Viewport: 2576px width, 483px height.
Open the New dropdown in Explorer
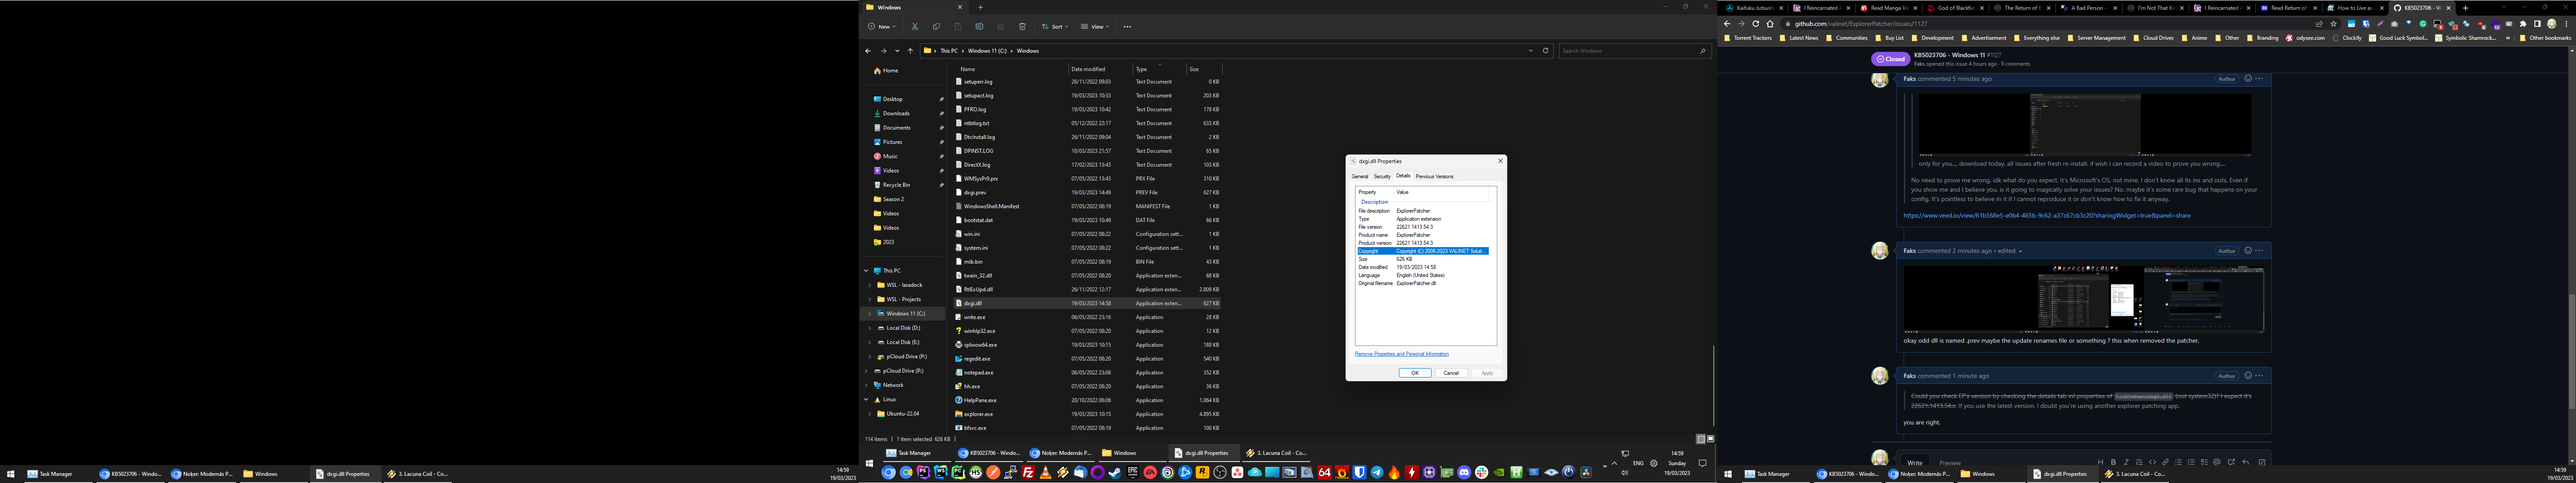pos(882,27)
